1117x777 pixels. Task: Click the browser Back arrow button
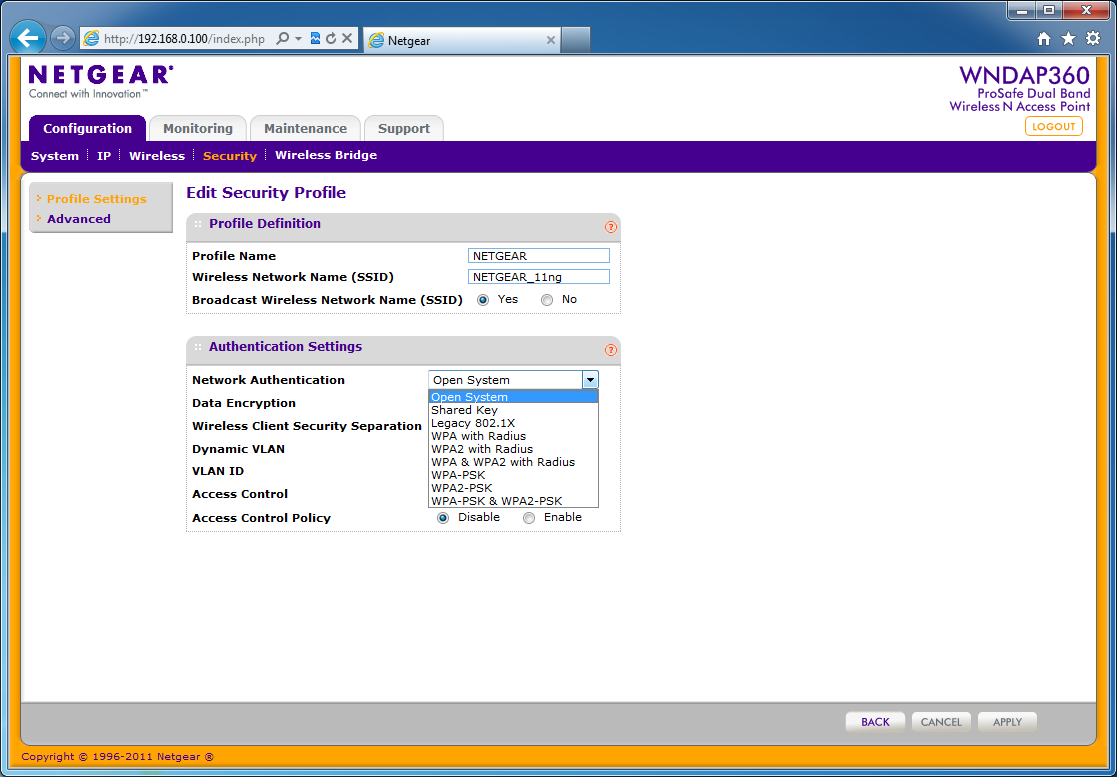click(28, 38)
